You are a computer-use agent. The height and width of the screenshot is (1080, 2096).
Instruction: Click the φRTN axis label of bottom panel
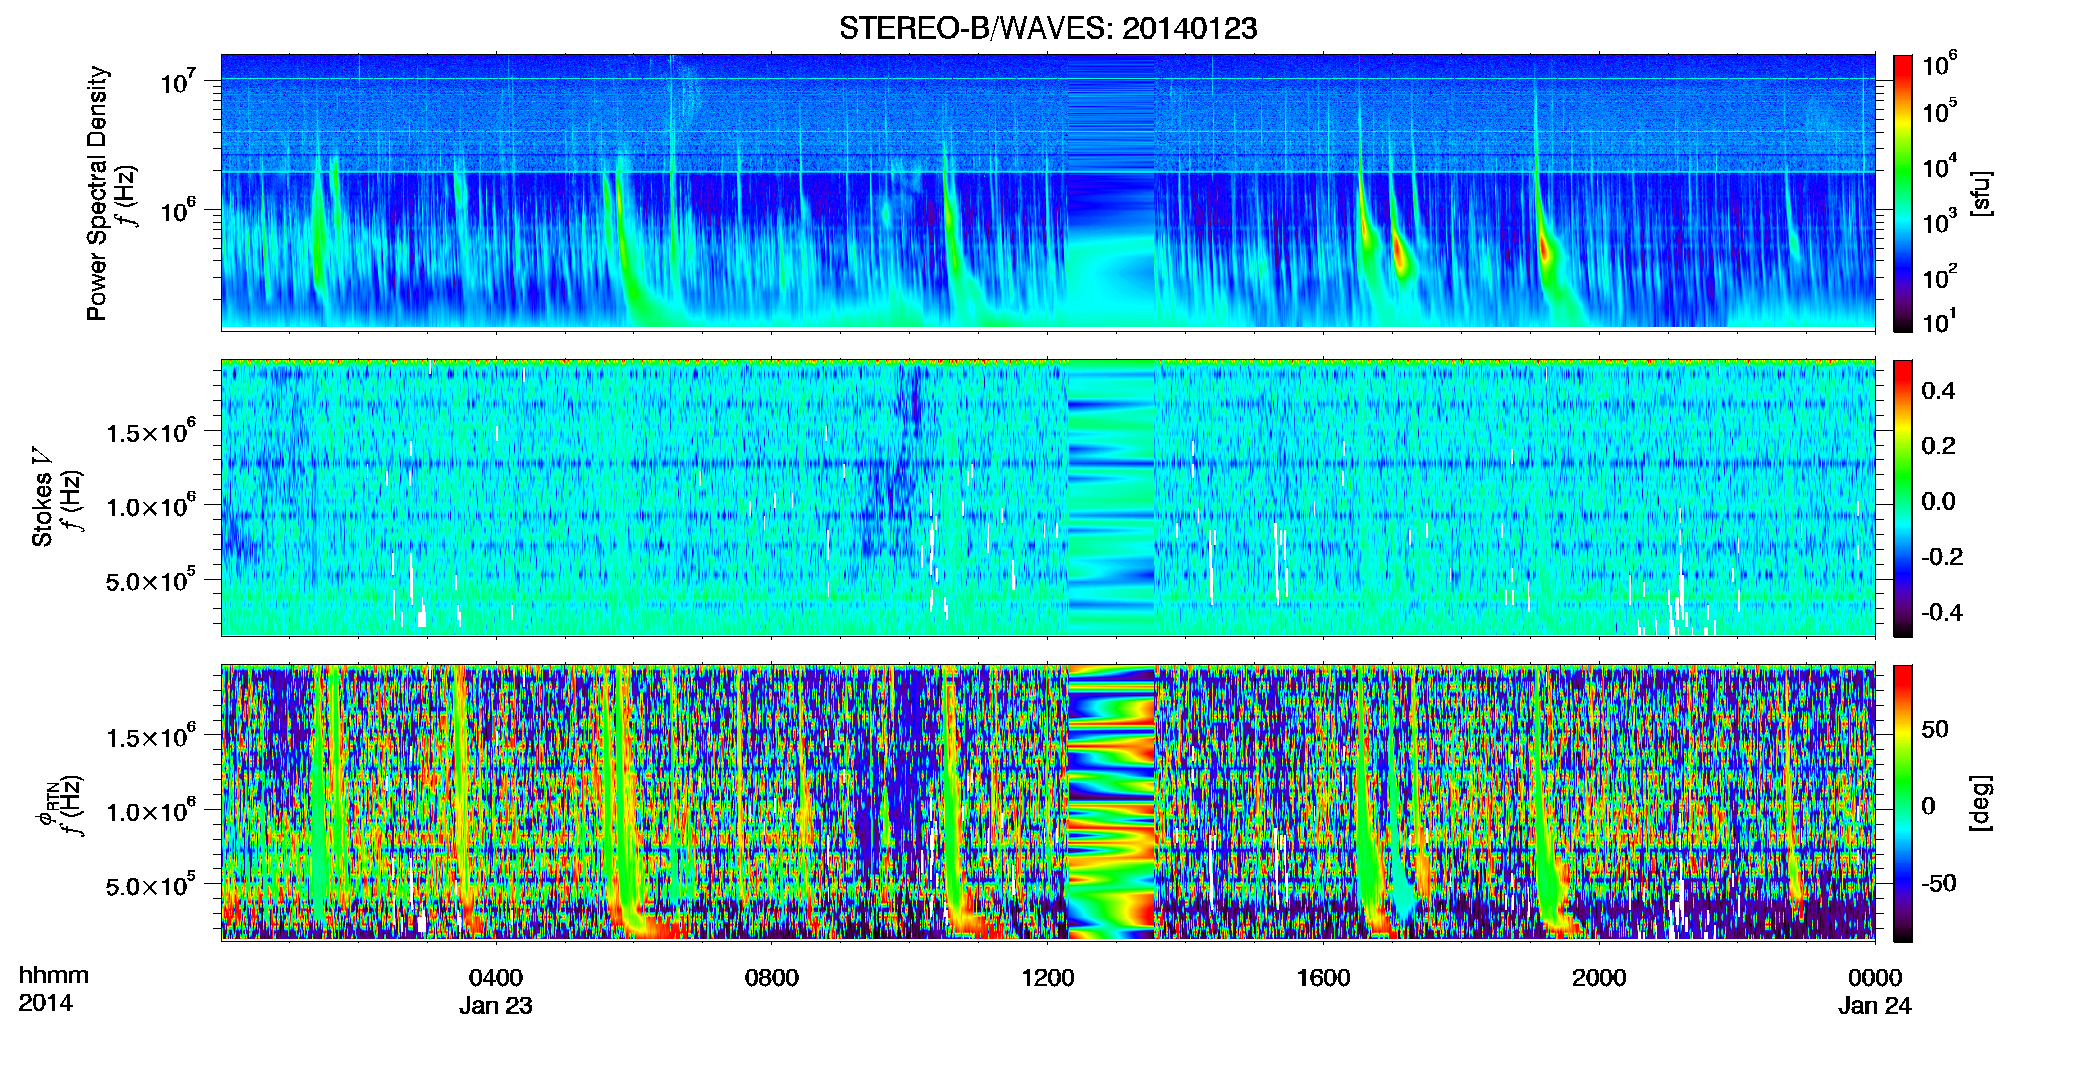(x=45, y=803)
